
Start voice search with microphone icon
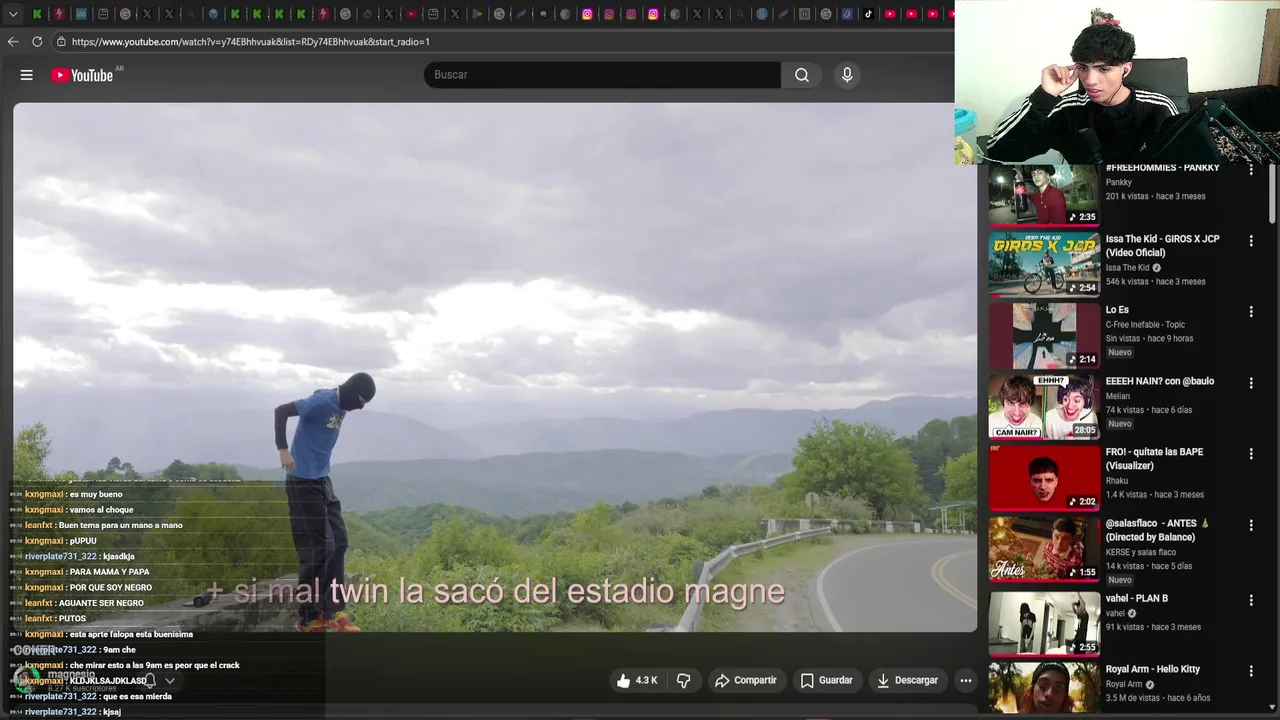pyautogui.click(x=847, y=75)
